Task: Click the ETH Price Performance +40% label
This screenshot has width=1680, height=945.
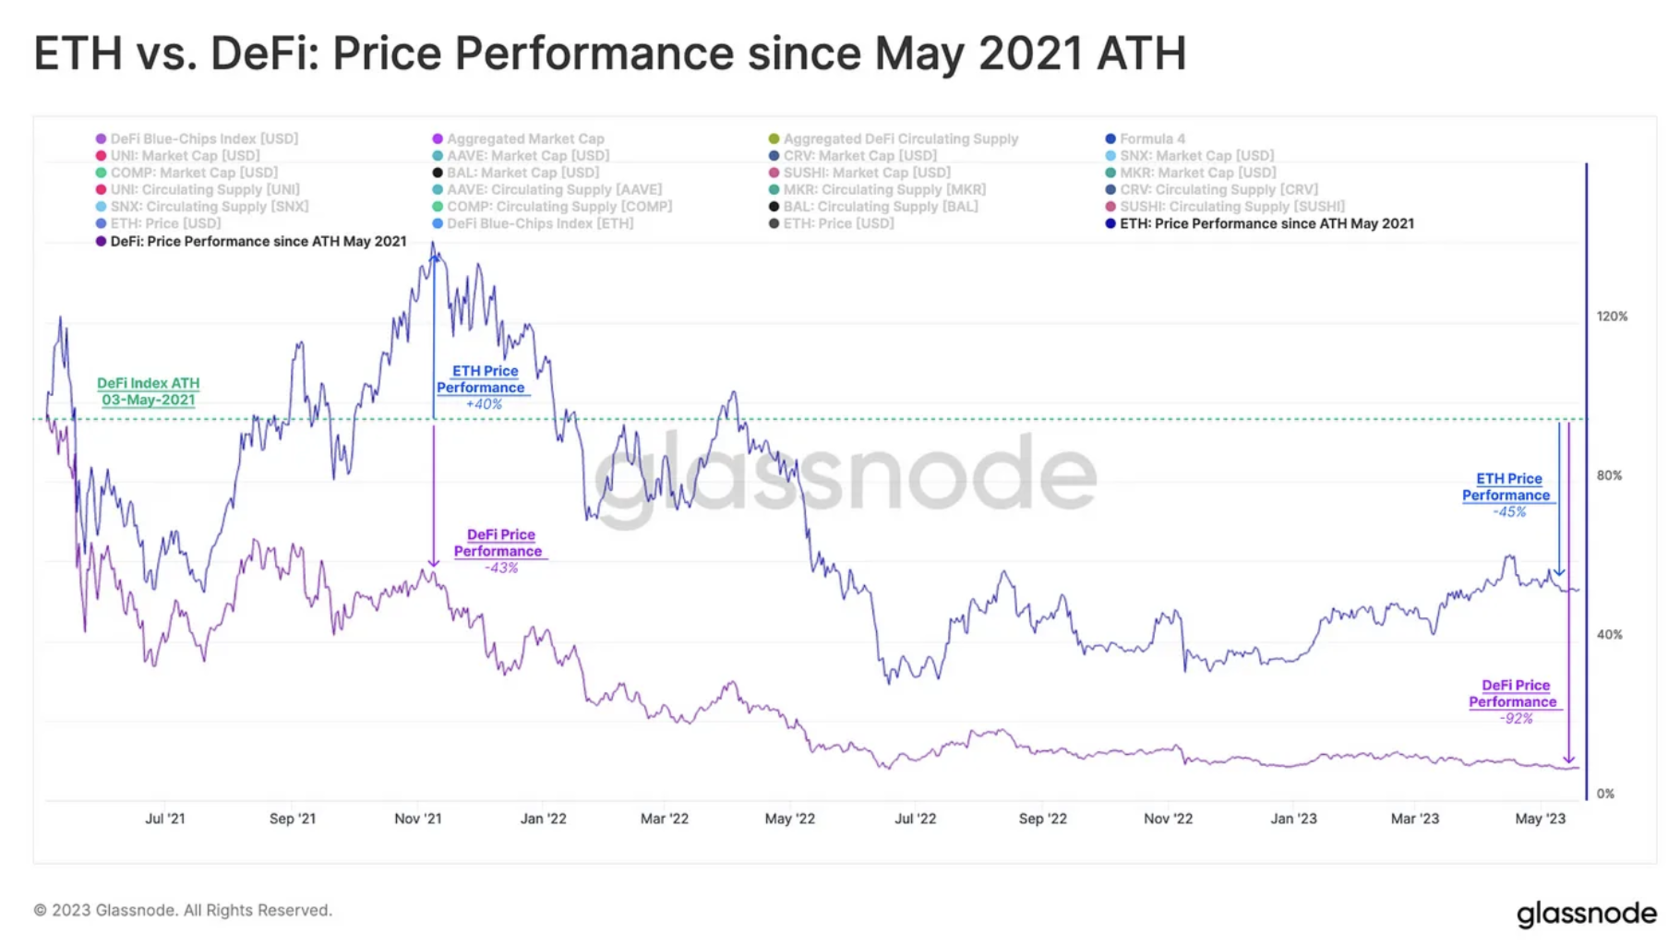Action: pyautogui.click(x=482, y=387)
